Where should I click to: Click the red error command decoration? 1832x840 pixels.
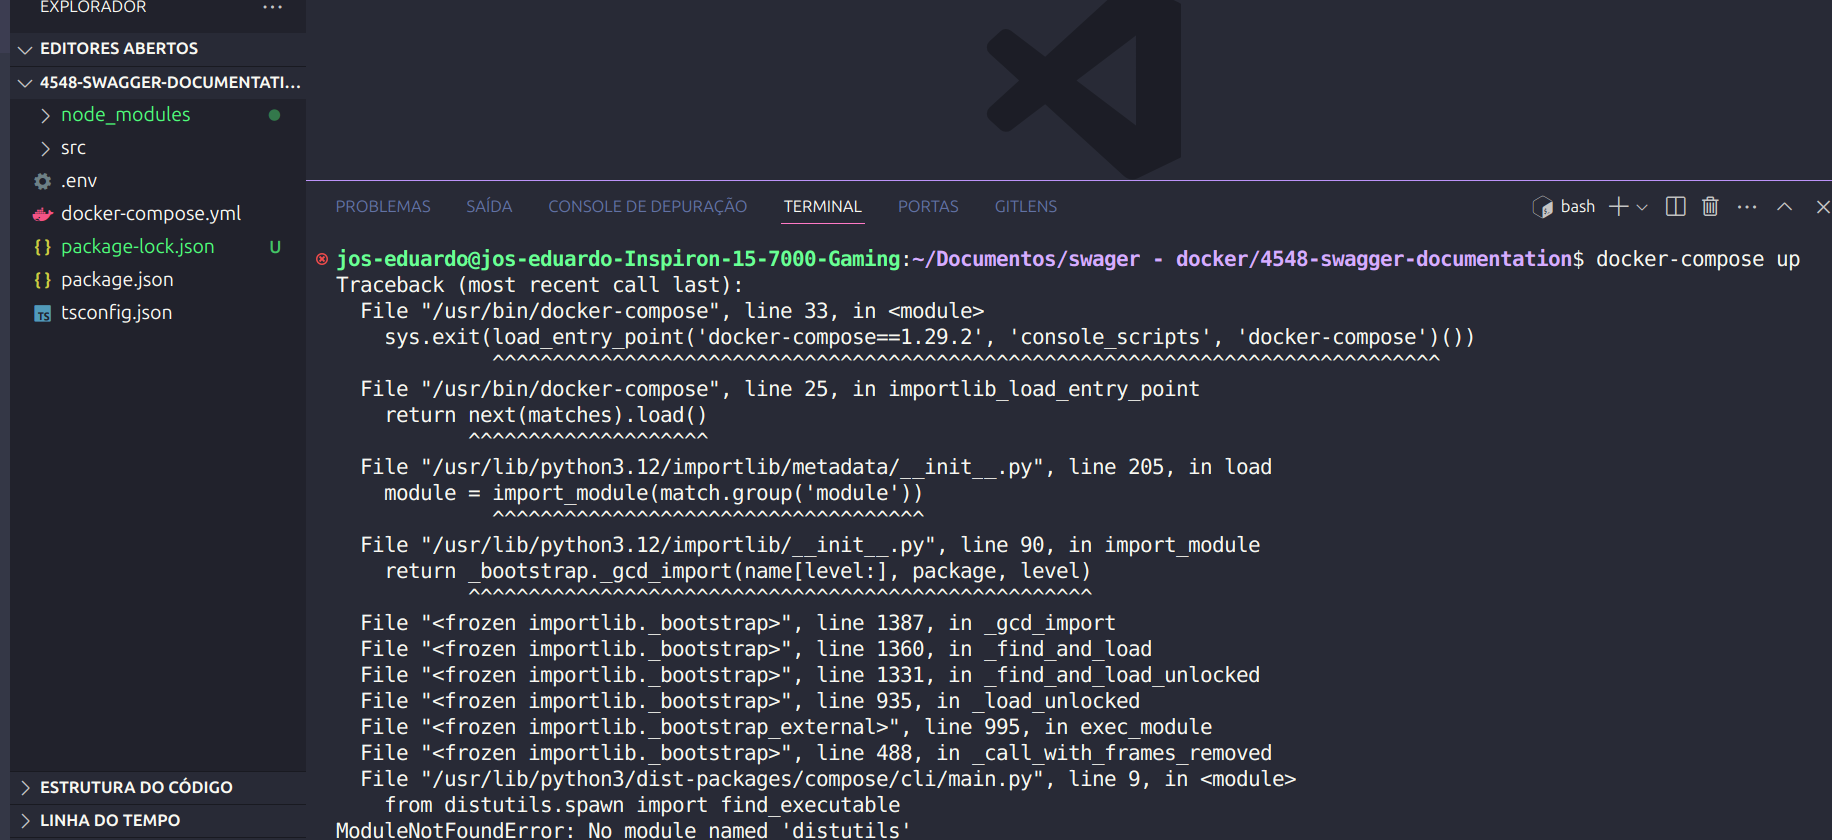point(322,259)
